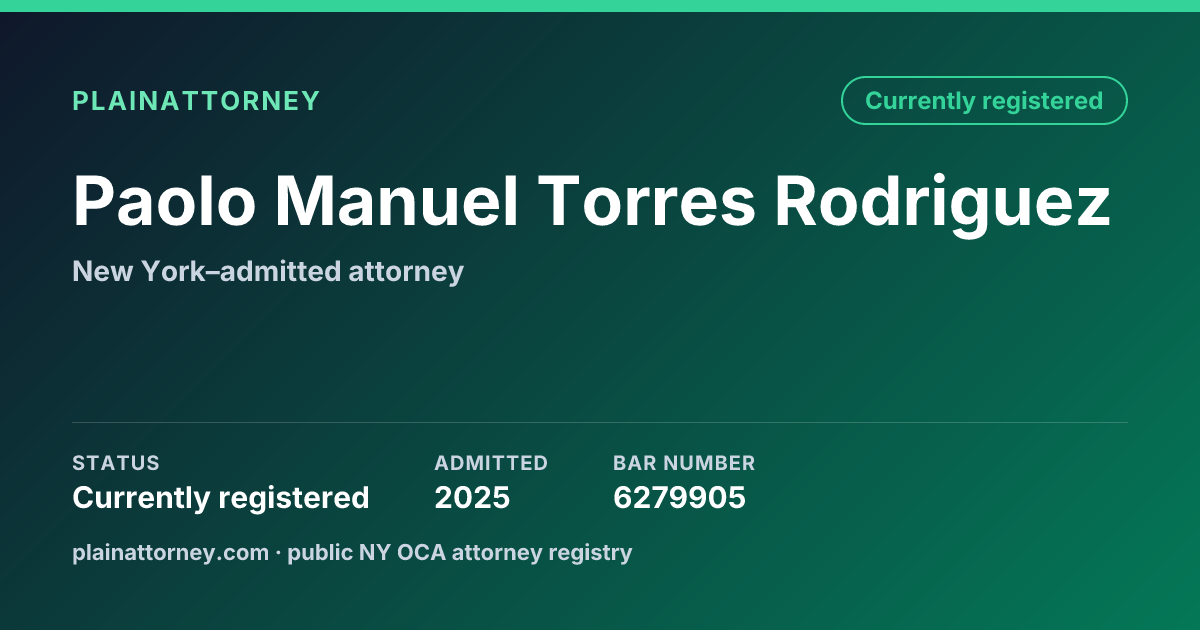1200x630 pixels.
Task: Click the surname Rodriguez in the heading
Action: pos(943,201)
